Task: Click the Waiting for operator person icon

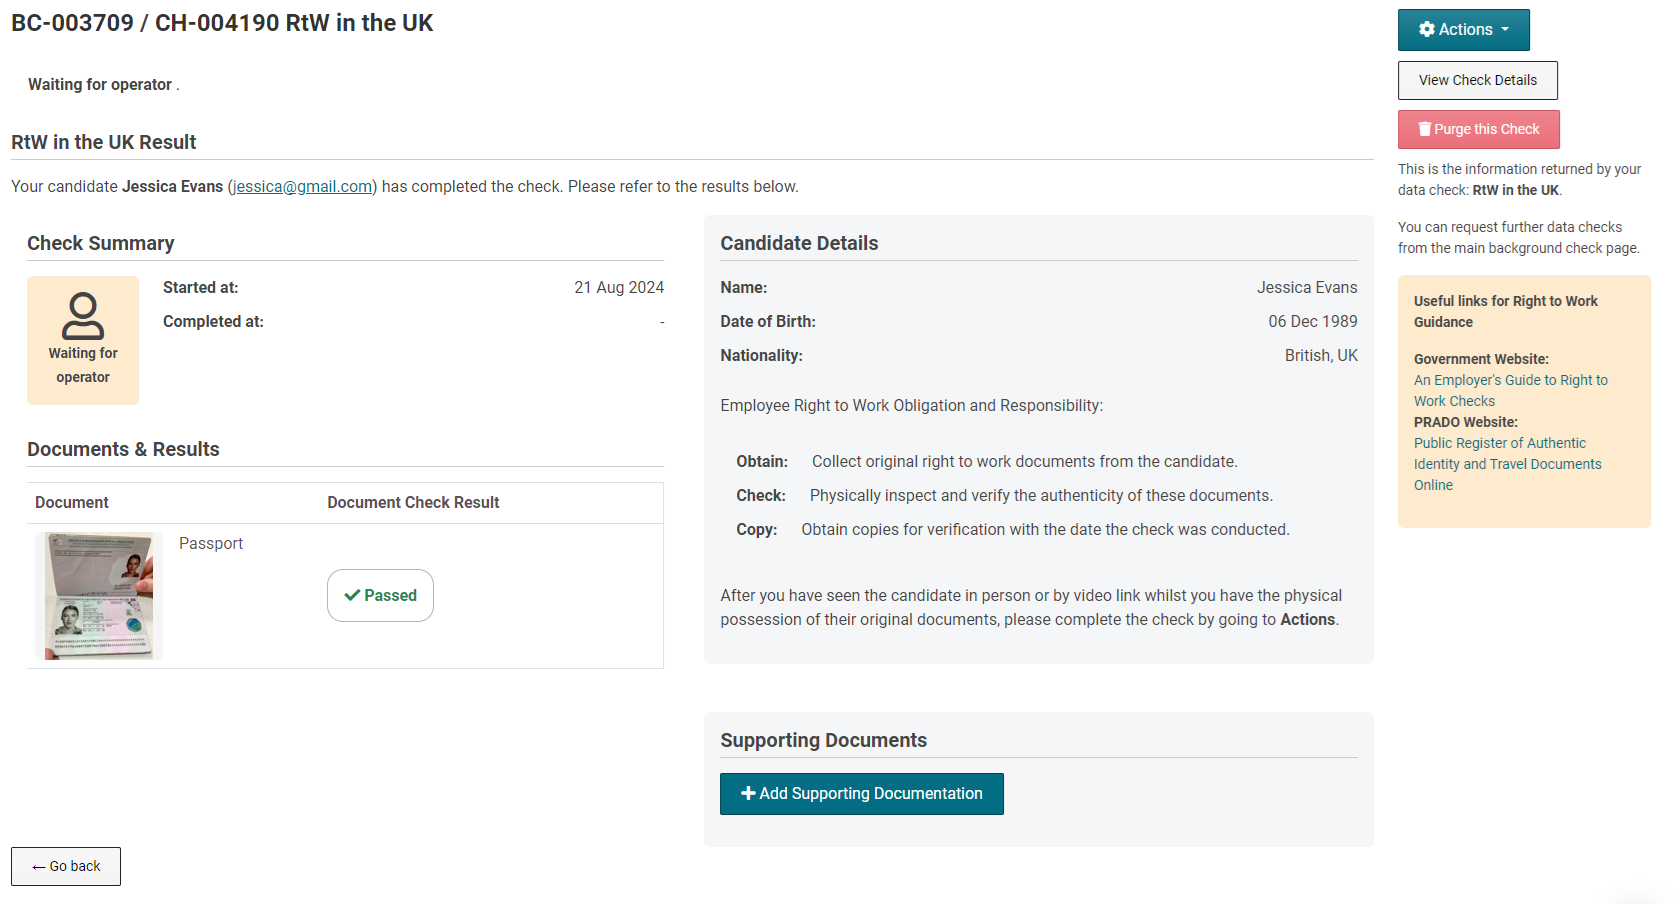Action: [x=83, y=316]
